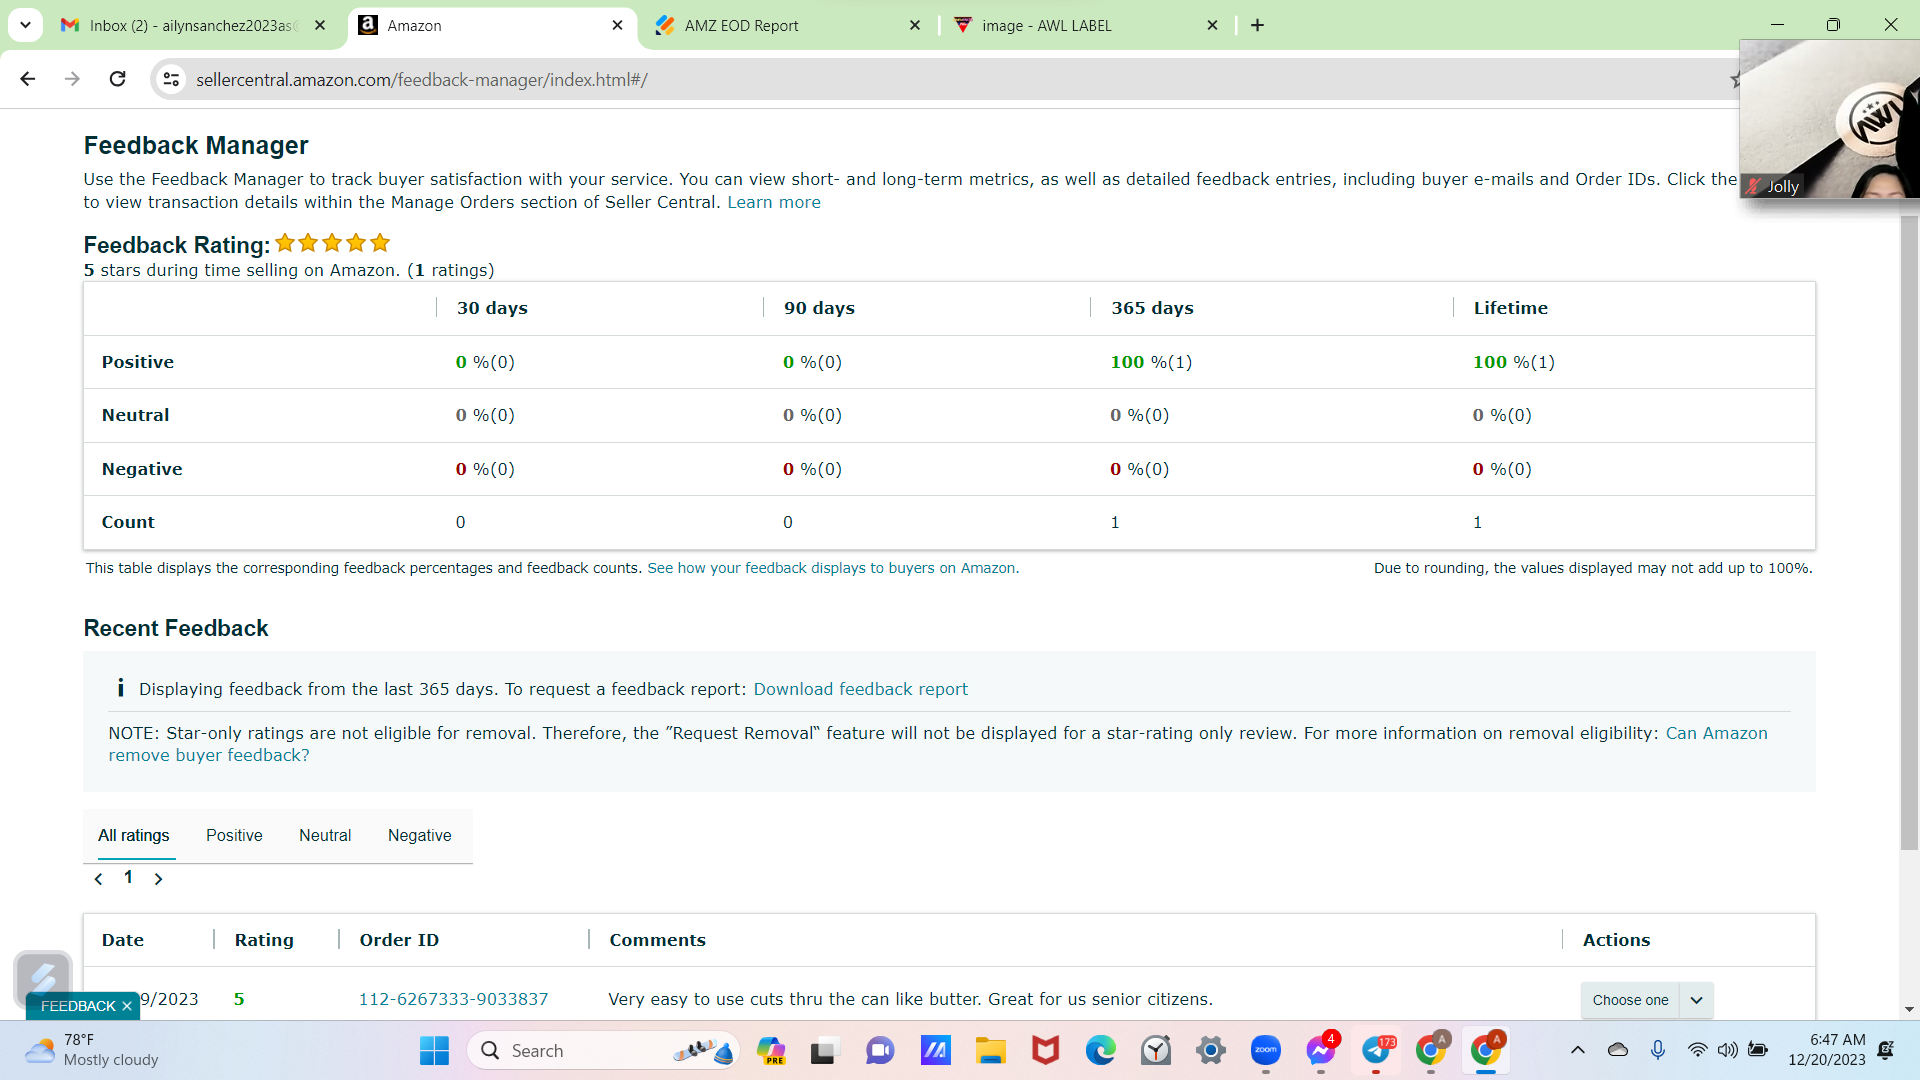Open 'Can Amazon remove buyer feedback?' link

[x=938, y=744]
